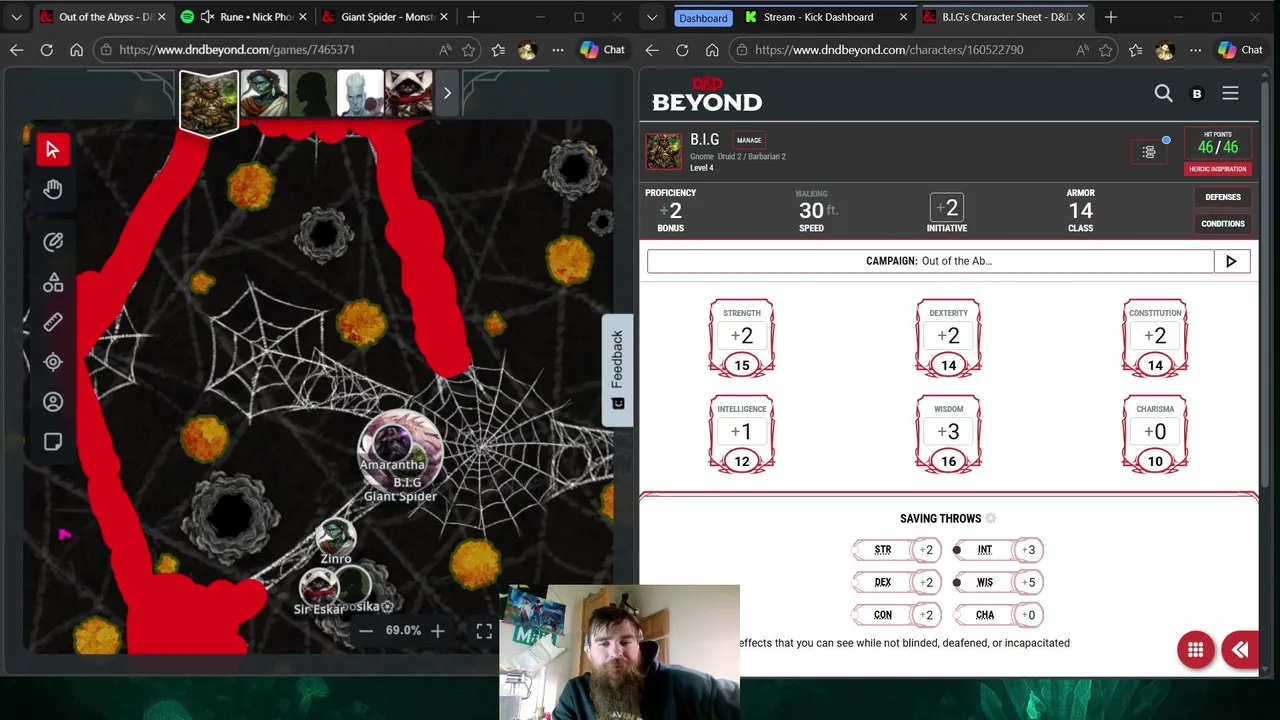1280x720 pixels.
Task: Roll the STR saving throw +2
Action: point(926,550)
